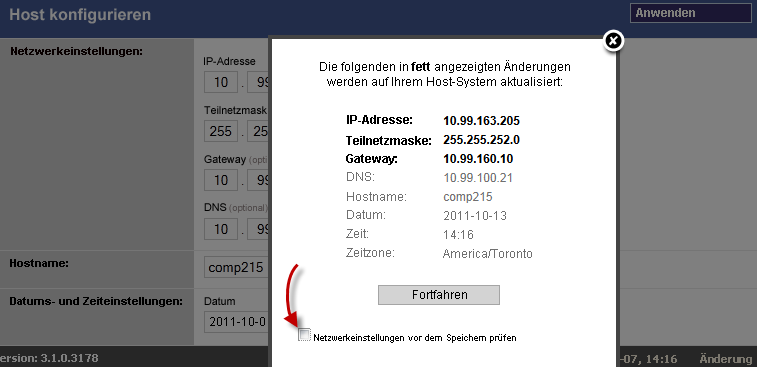Select the IP address value 10.99.163.205

point(481,121)
